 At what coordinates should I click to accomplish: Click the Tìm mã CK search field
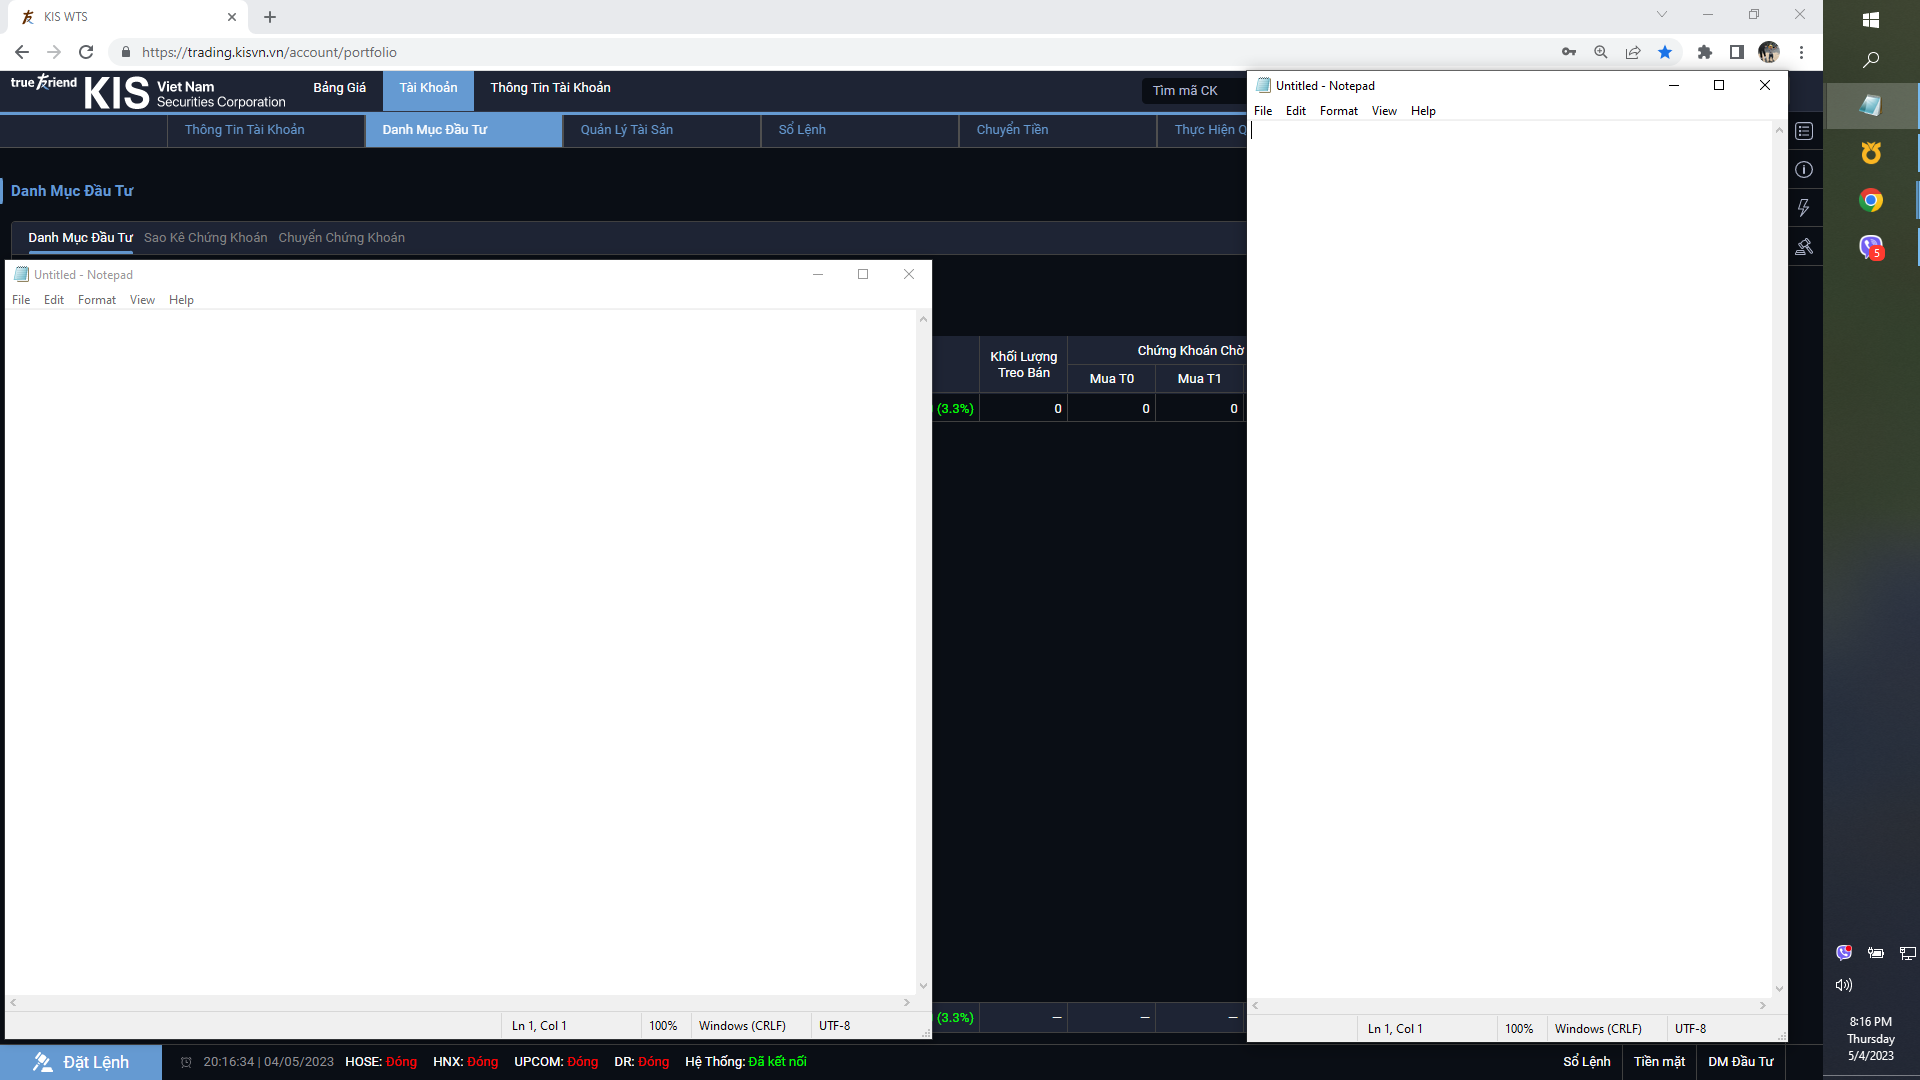1190,91
